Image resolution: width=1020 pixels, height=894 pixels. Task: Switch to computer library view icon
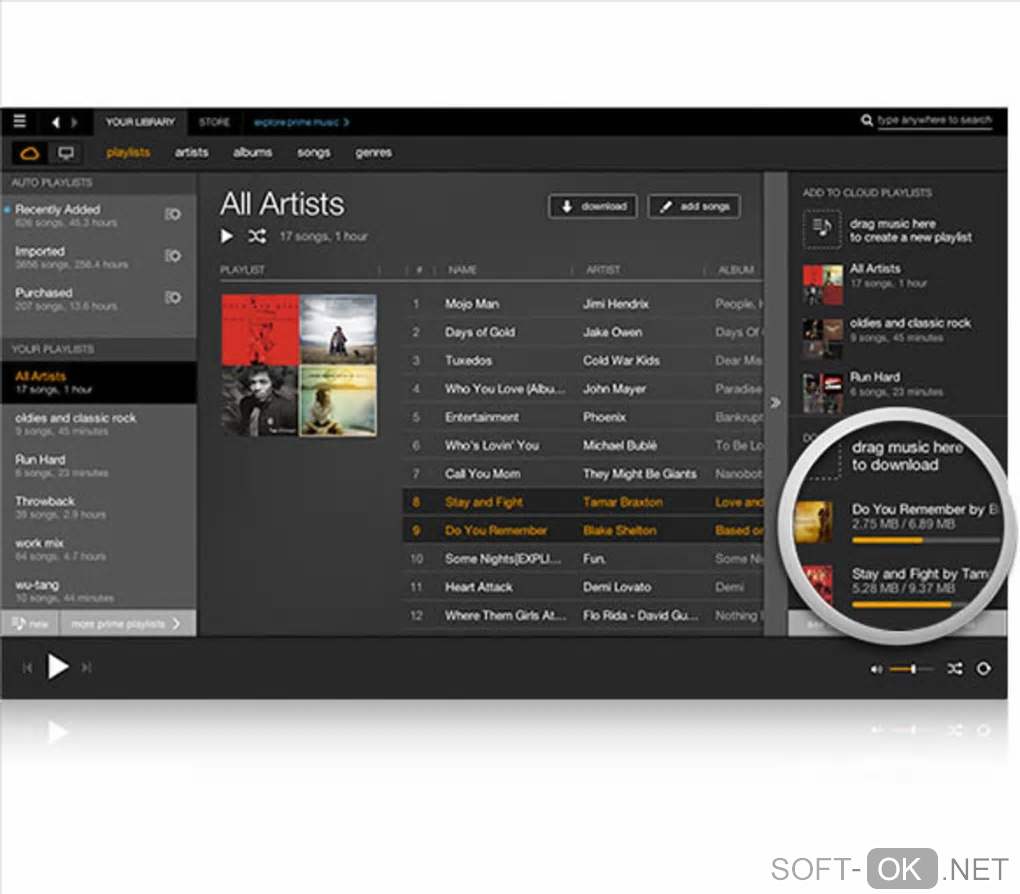[66, 154]
